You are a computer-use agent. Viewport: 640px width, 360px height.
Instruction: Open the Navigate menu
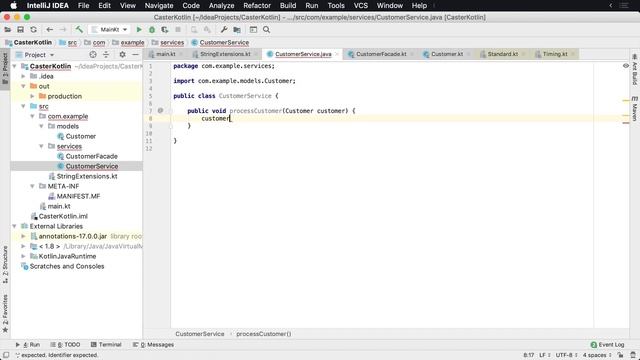pos(159,6)
